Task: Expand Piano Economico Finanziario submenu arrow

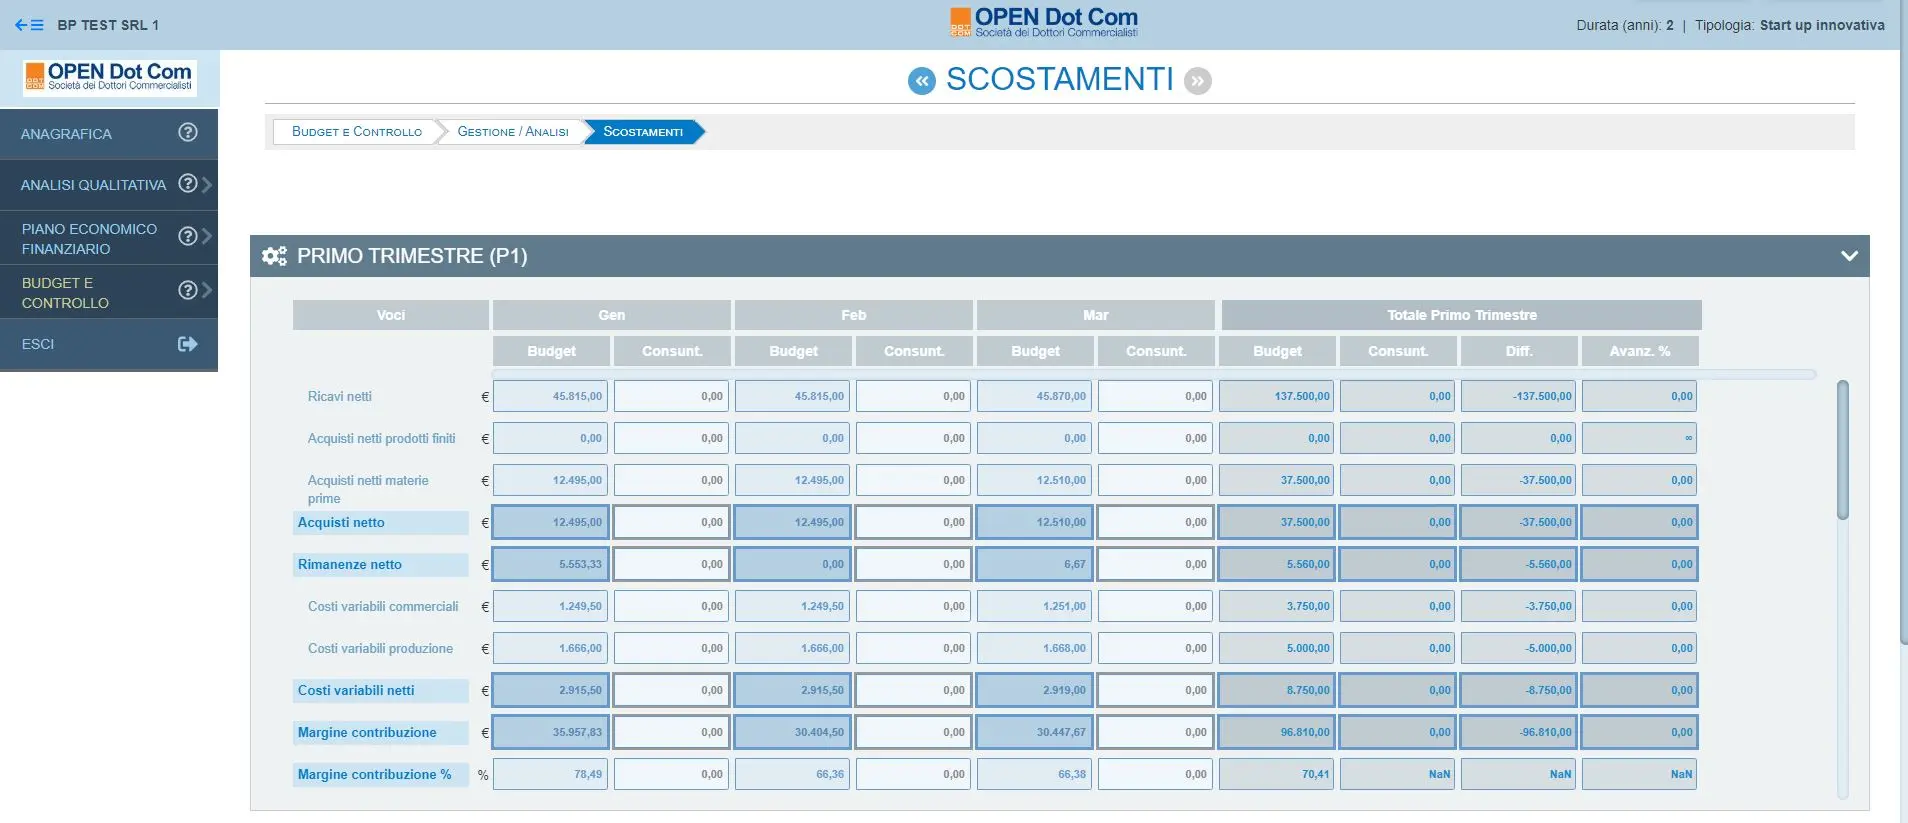Action: (207, 237)
